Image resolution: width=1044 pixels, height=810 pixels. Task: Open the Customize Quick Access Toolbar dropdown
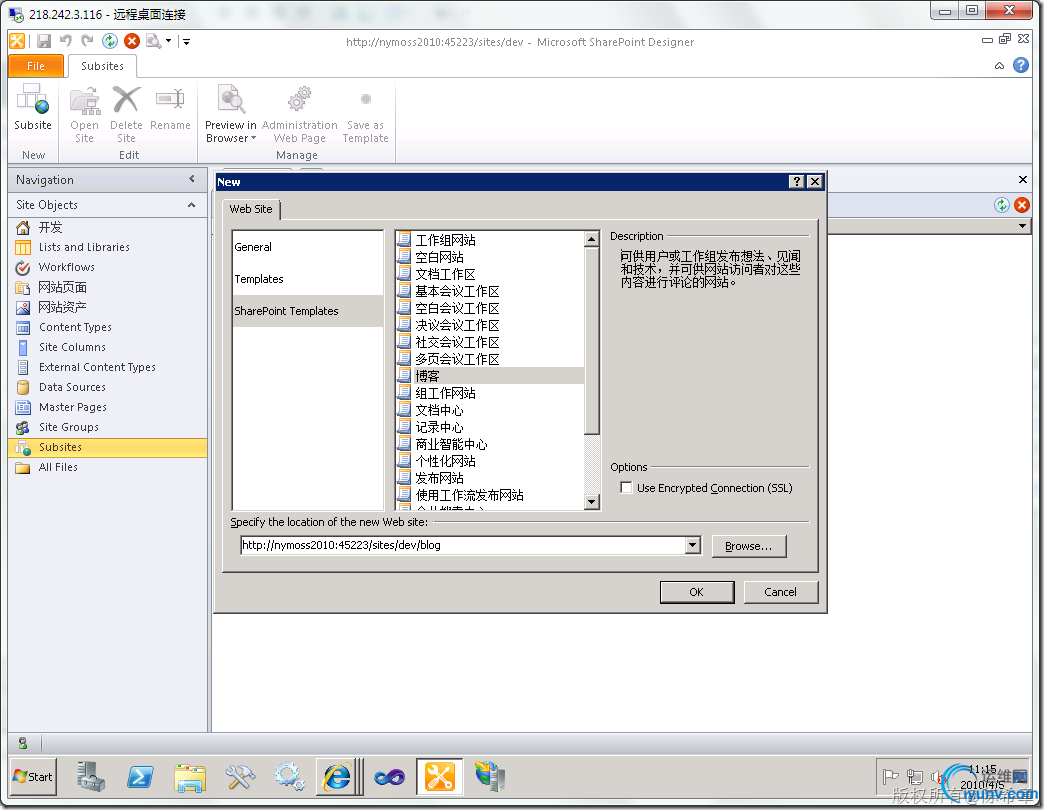pyautogui.click(x=186, y=41)
